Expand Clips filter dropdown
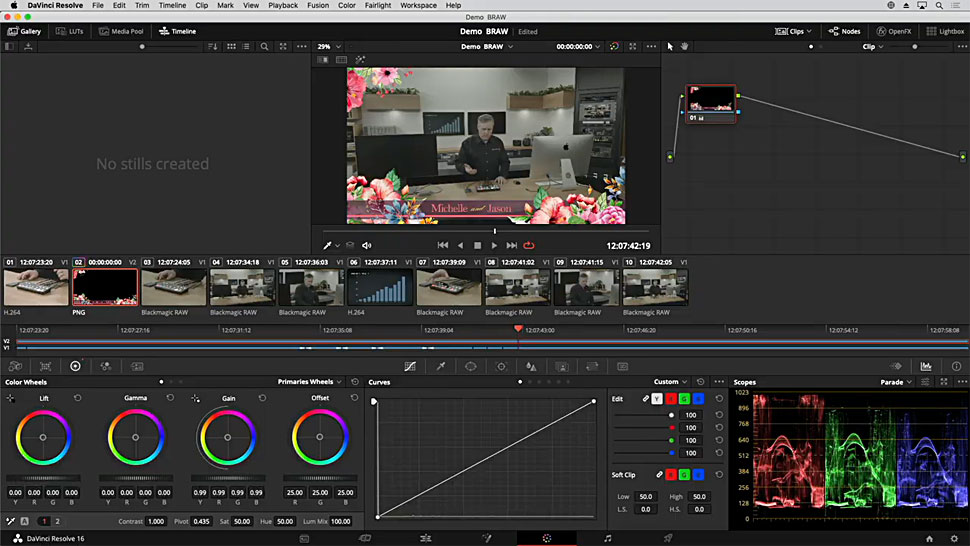Screen dimensions: 970x546 tap(794, 31)
